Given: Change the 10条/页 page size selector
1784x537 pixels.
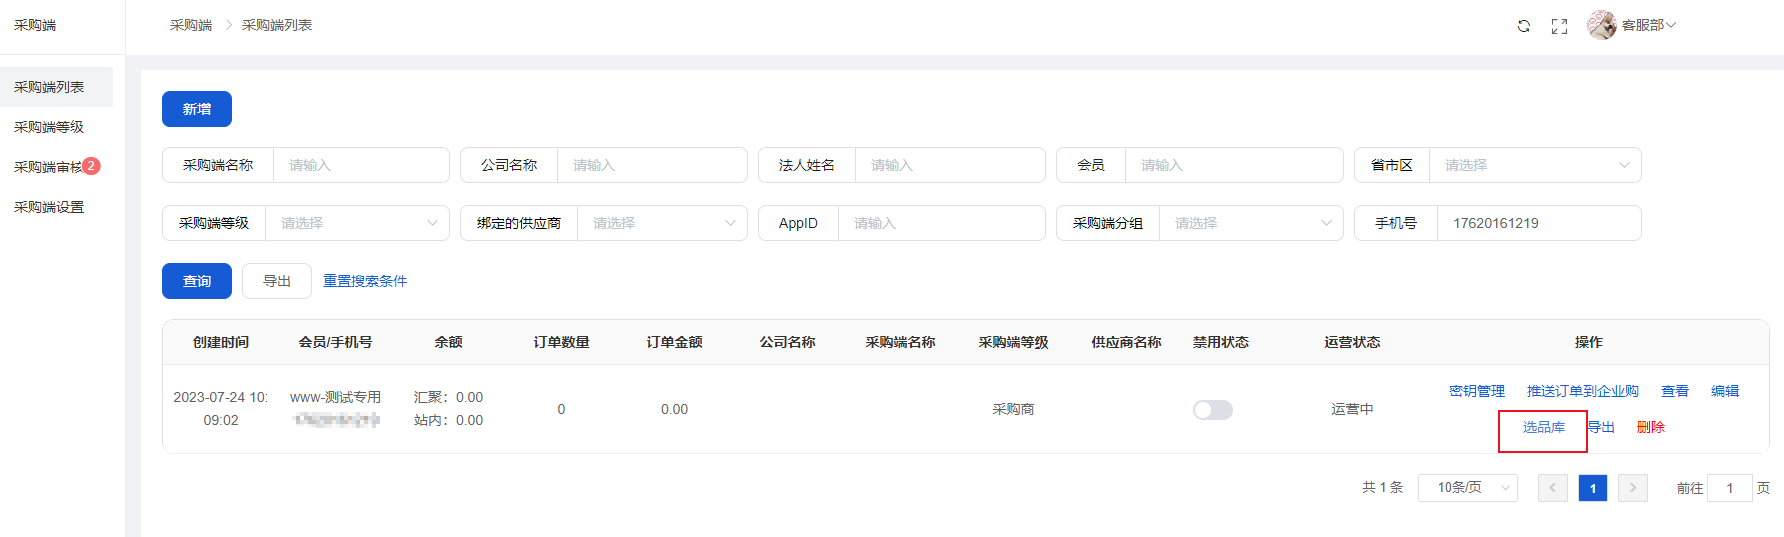Looking at the screenshot, I should 1467,488.
